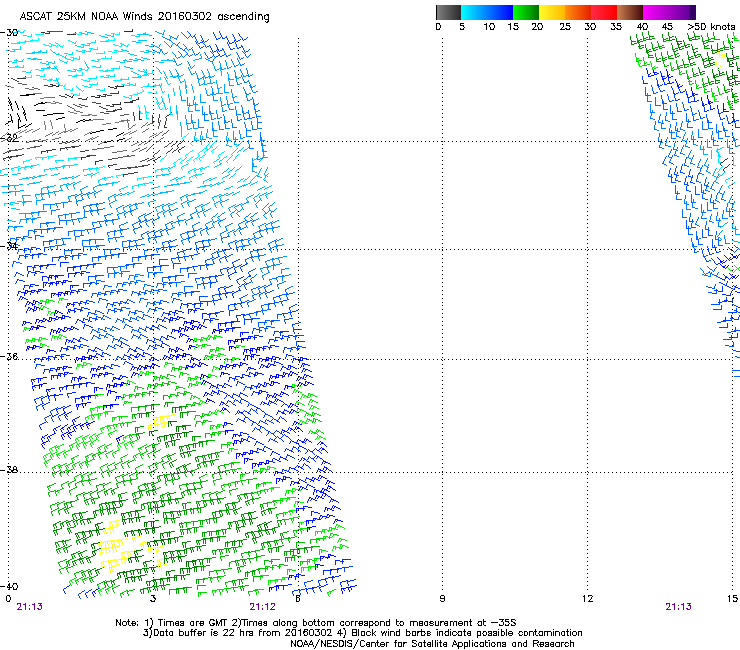Screen dimensions: 740x650
Task: Click the ASCAT 25KM NOAA Winds title
Action: pos(144,17)
